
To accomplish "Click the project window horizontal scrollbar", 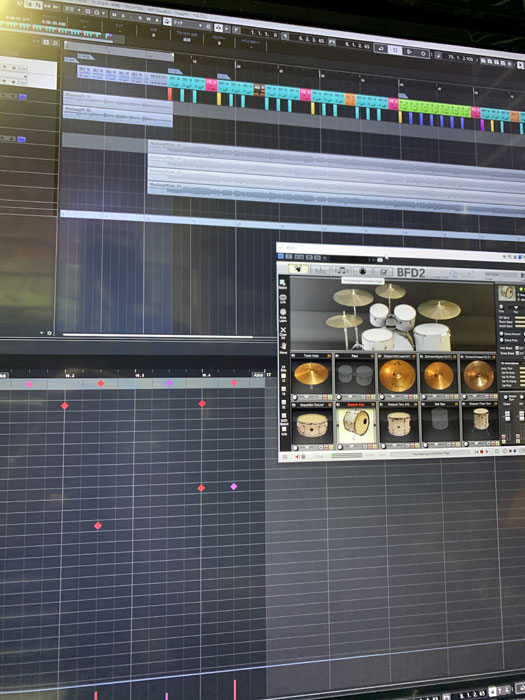I will [x=158, y=335].
